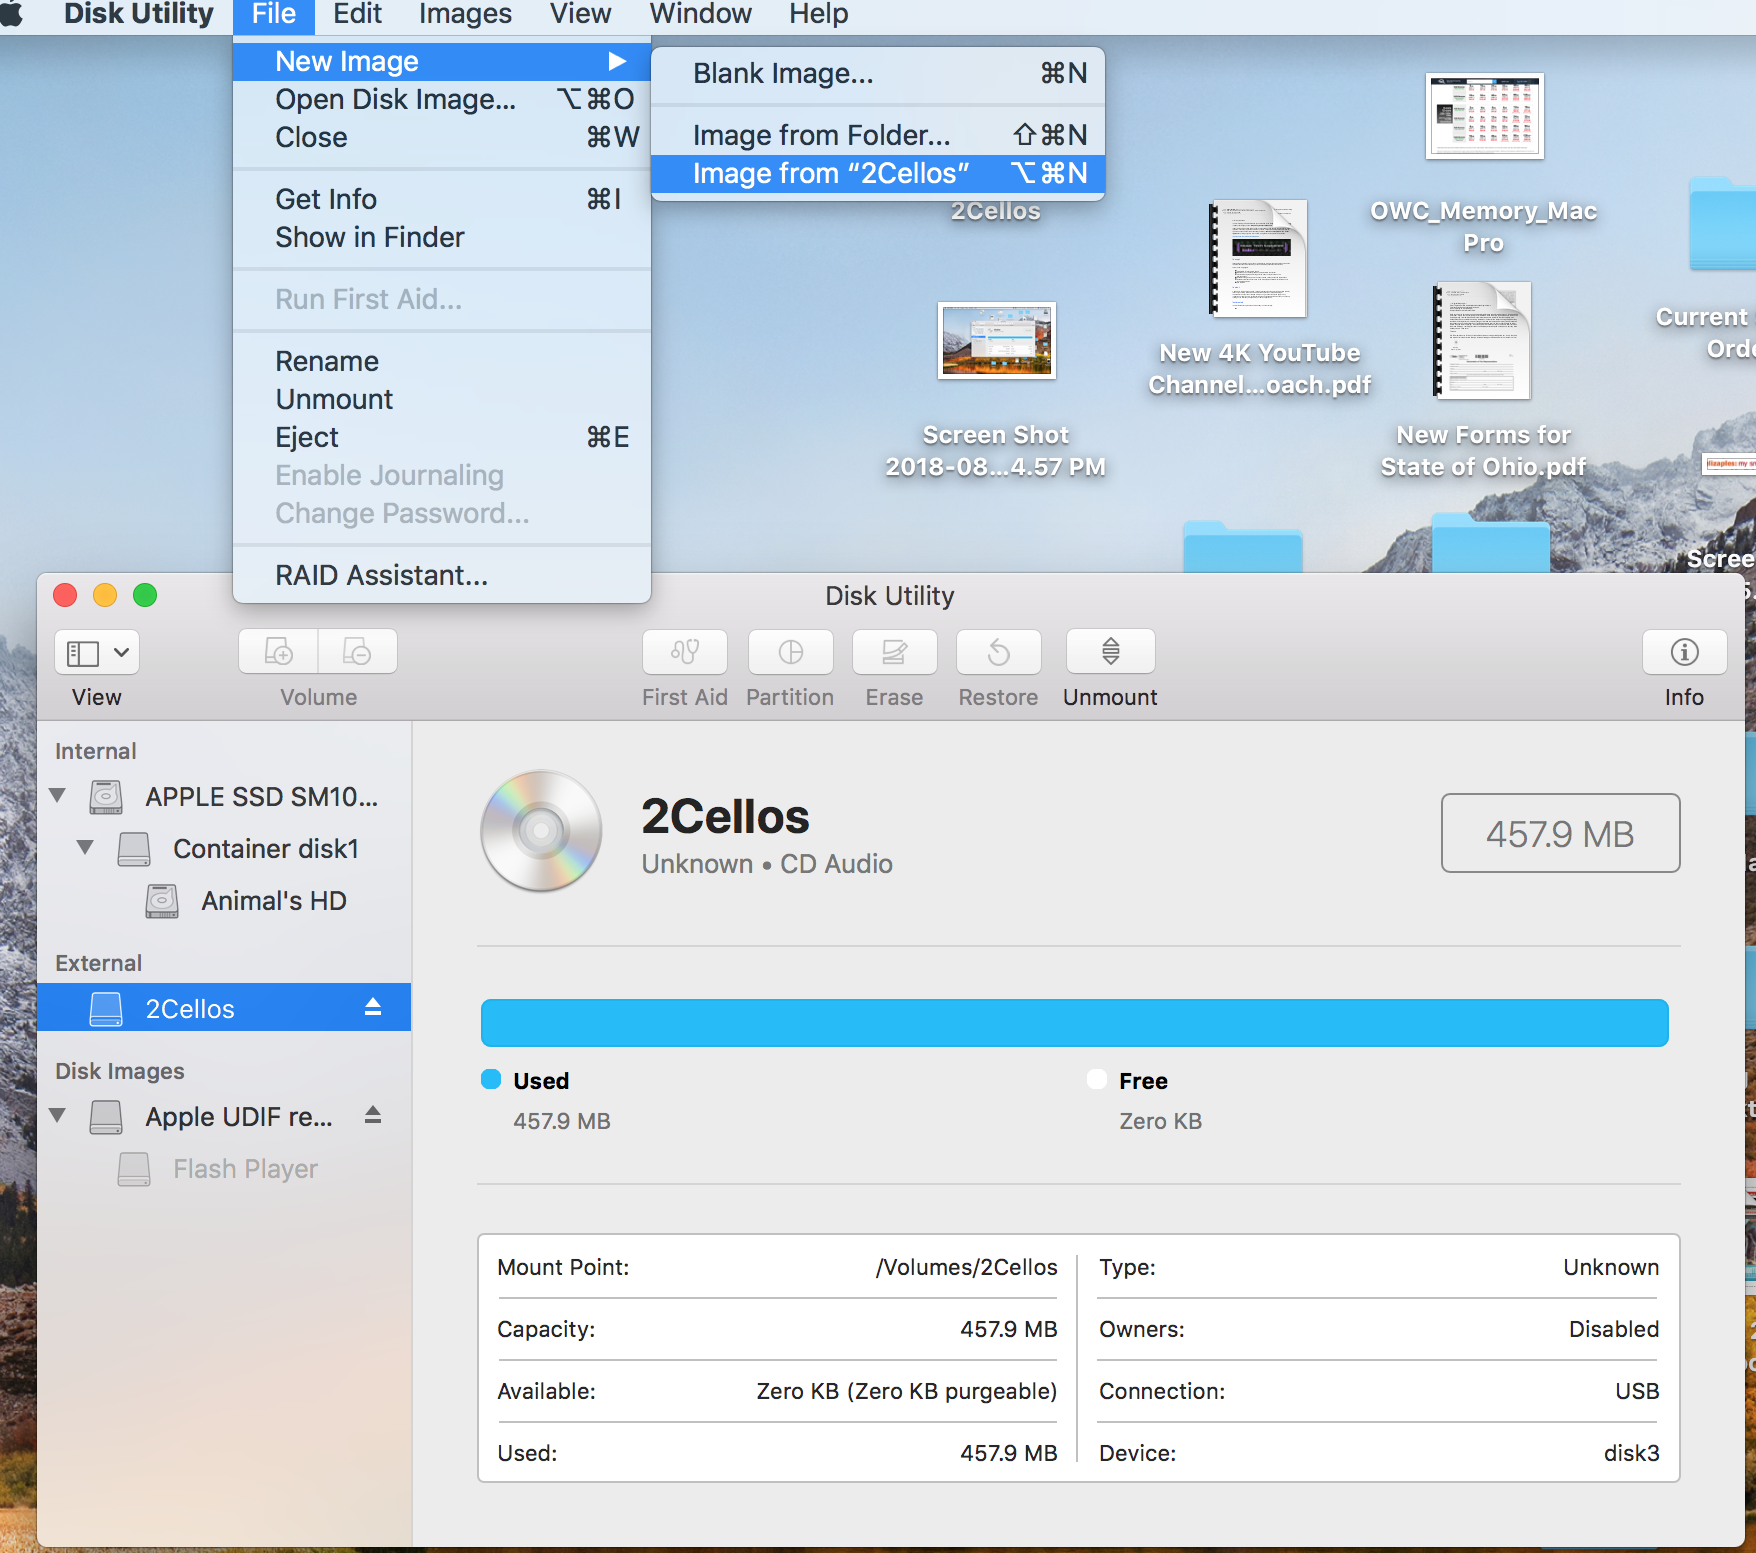Screen dimensions: 1756x1553
Task: Open the Apple menu icon
Action: [x=10, y=15]
